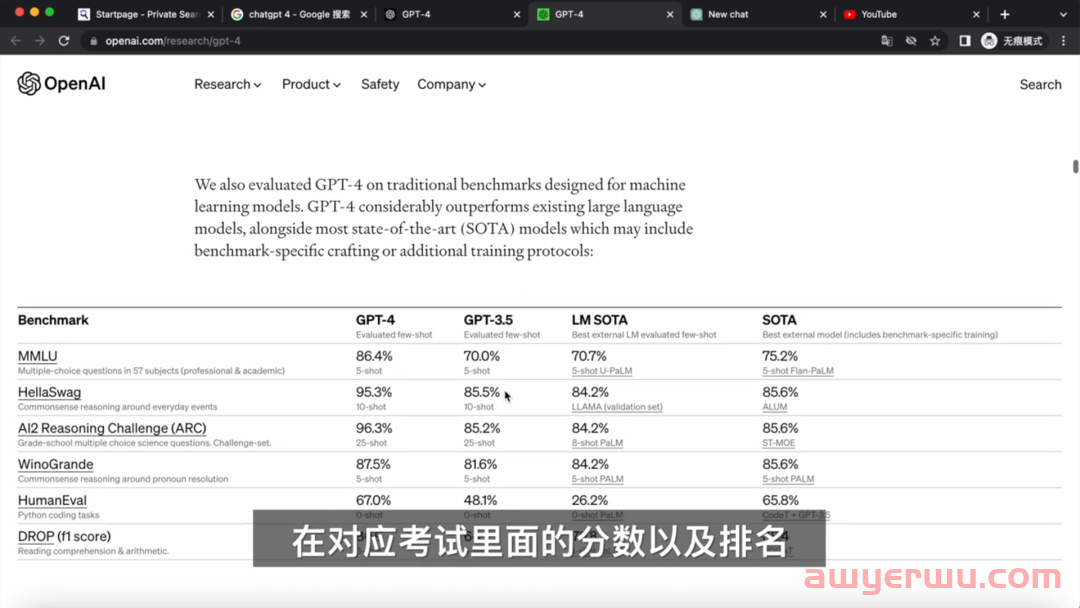Open the ALUM link

[x=774, y=407]
